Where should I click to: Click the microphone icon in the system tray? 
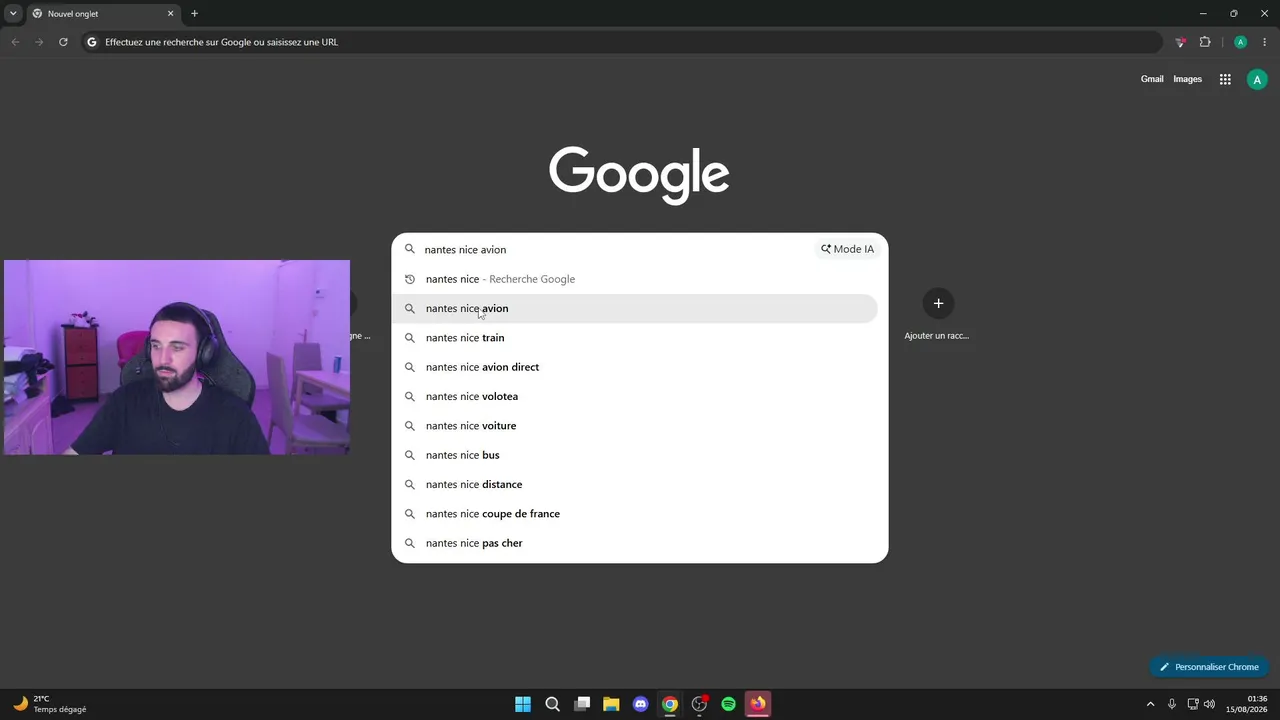pyautogui.click(x=1172, y=704)
